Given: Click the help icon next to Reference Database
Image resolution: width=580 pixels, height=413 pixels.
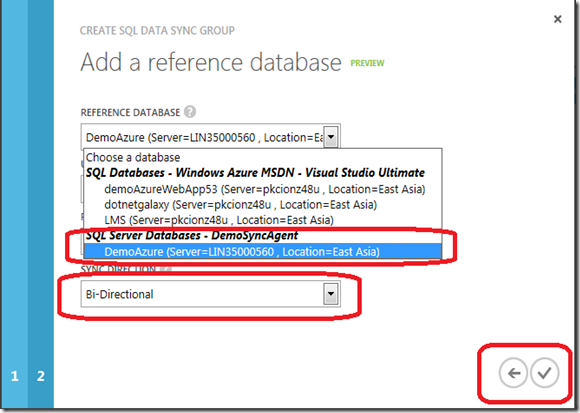Looking at the screenshot, I should (x=190, y=112).
